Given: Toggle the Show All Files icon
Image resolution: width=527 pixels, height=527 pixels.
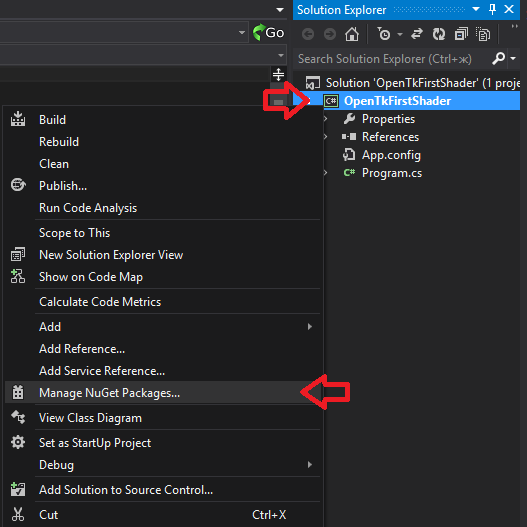Looking at the screenshot, I should point(483,34).
